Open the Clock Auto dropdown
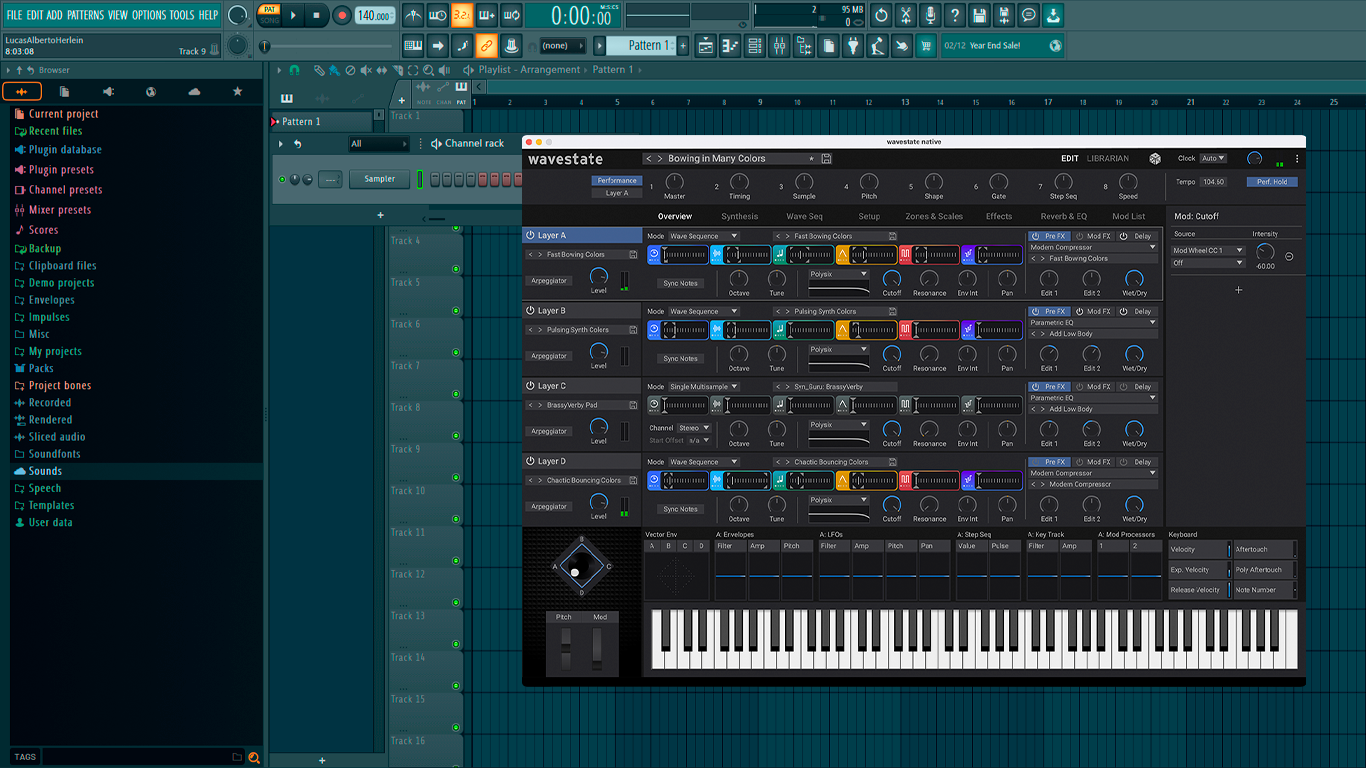The image size is (1366, 768). click(1213, 158)
